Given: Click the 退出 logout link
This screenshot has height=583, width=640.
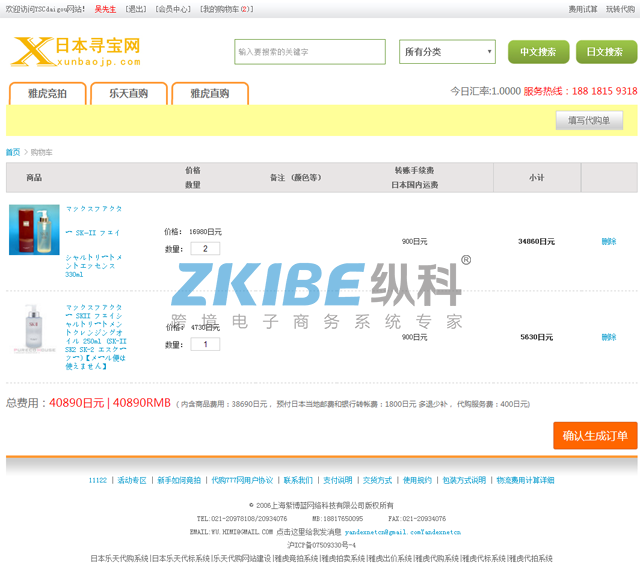Looking at the screenshot, I should pyautogui.click(x=136, y=9).
